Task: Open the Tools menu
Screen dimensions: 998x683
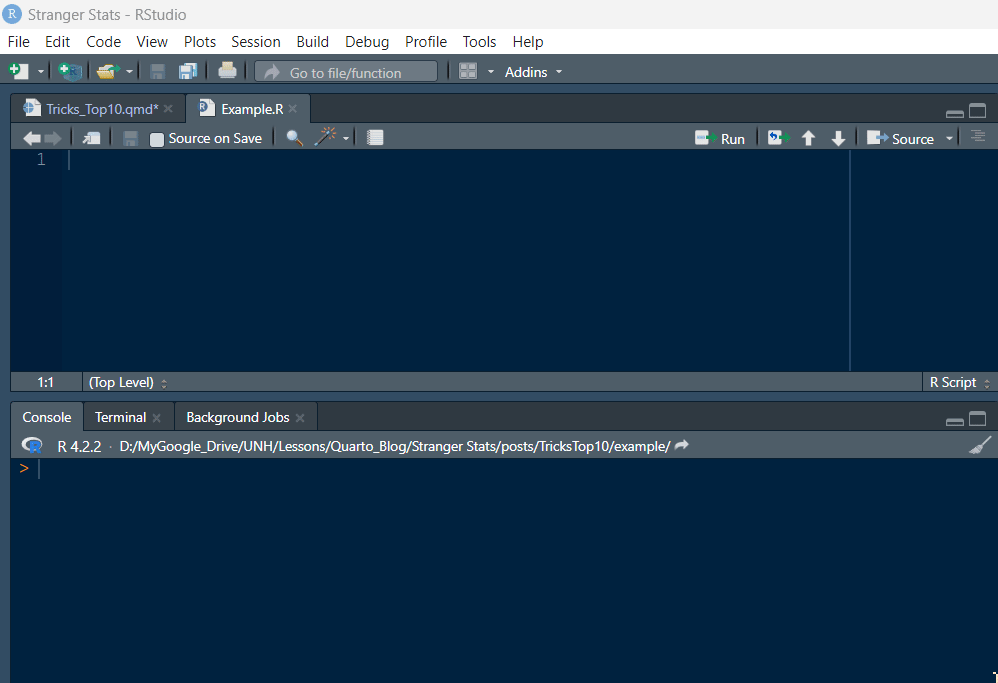Action: pyautogui.click(x=479, y=42)
